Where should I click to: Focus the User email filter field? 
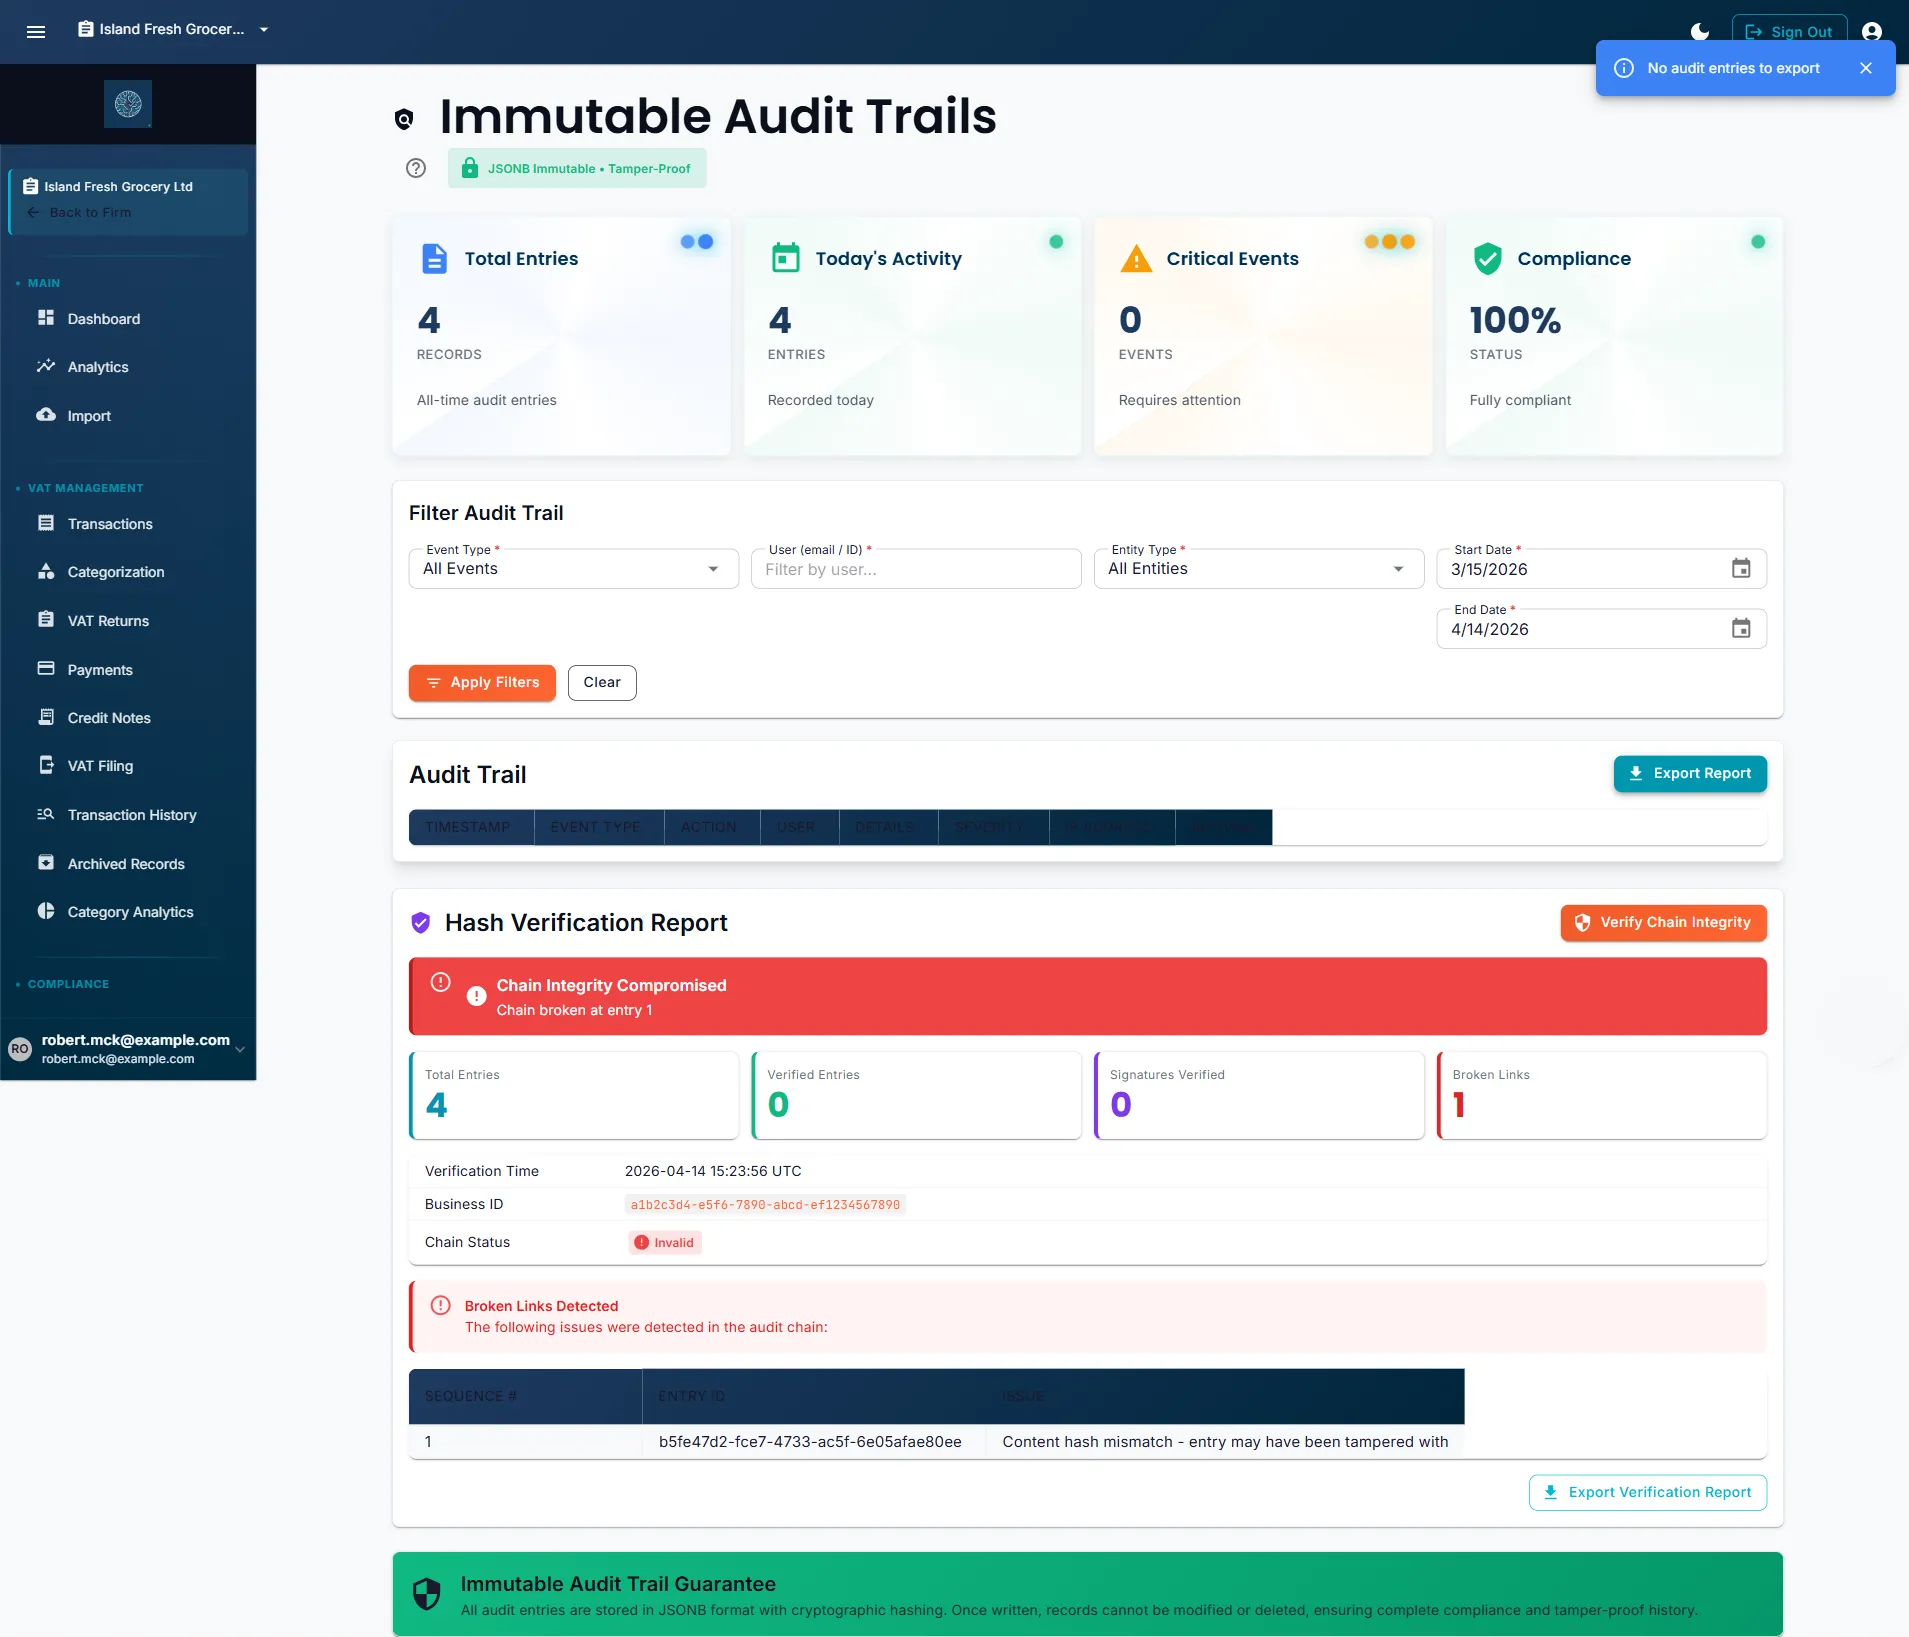coord(916,569)
